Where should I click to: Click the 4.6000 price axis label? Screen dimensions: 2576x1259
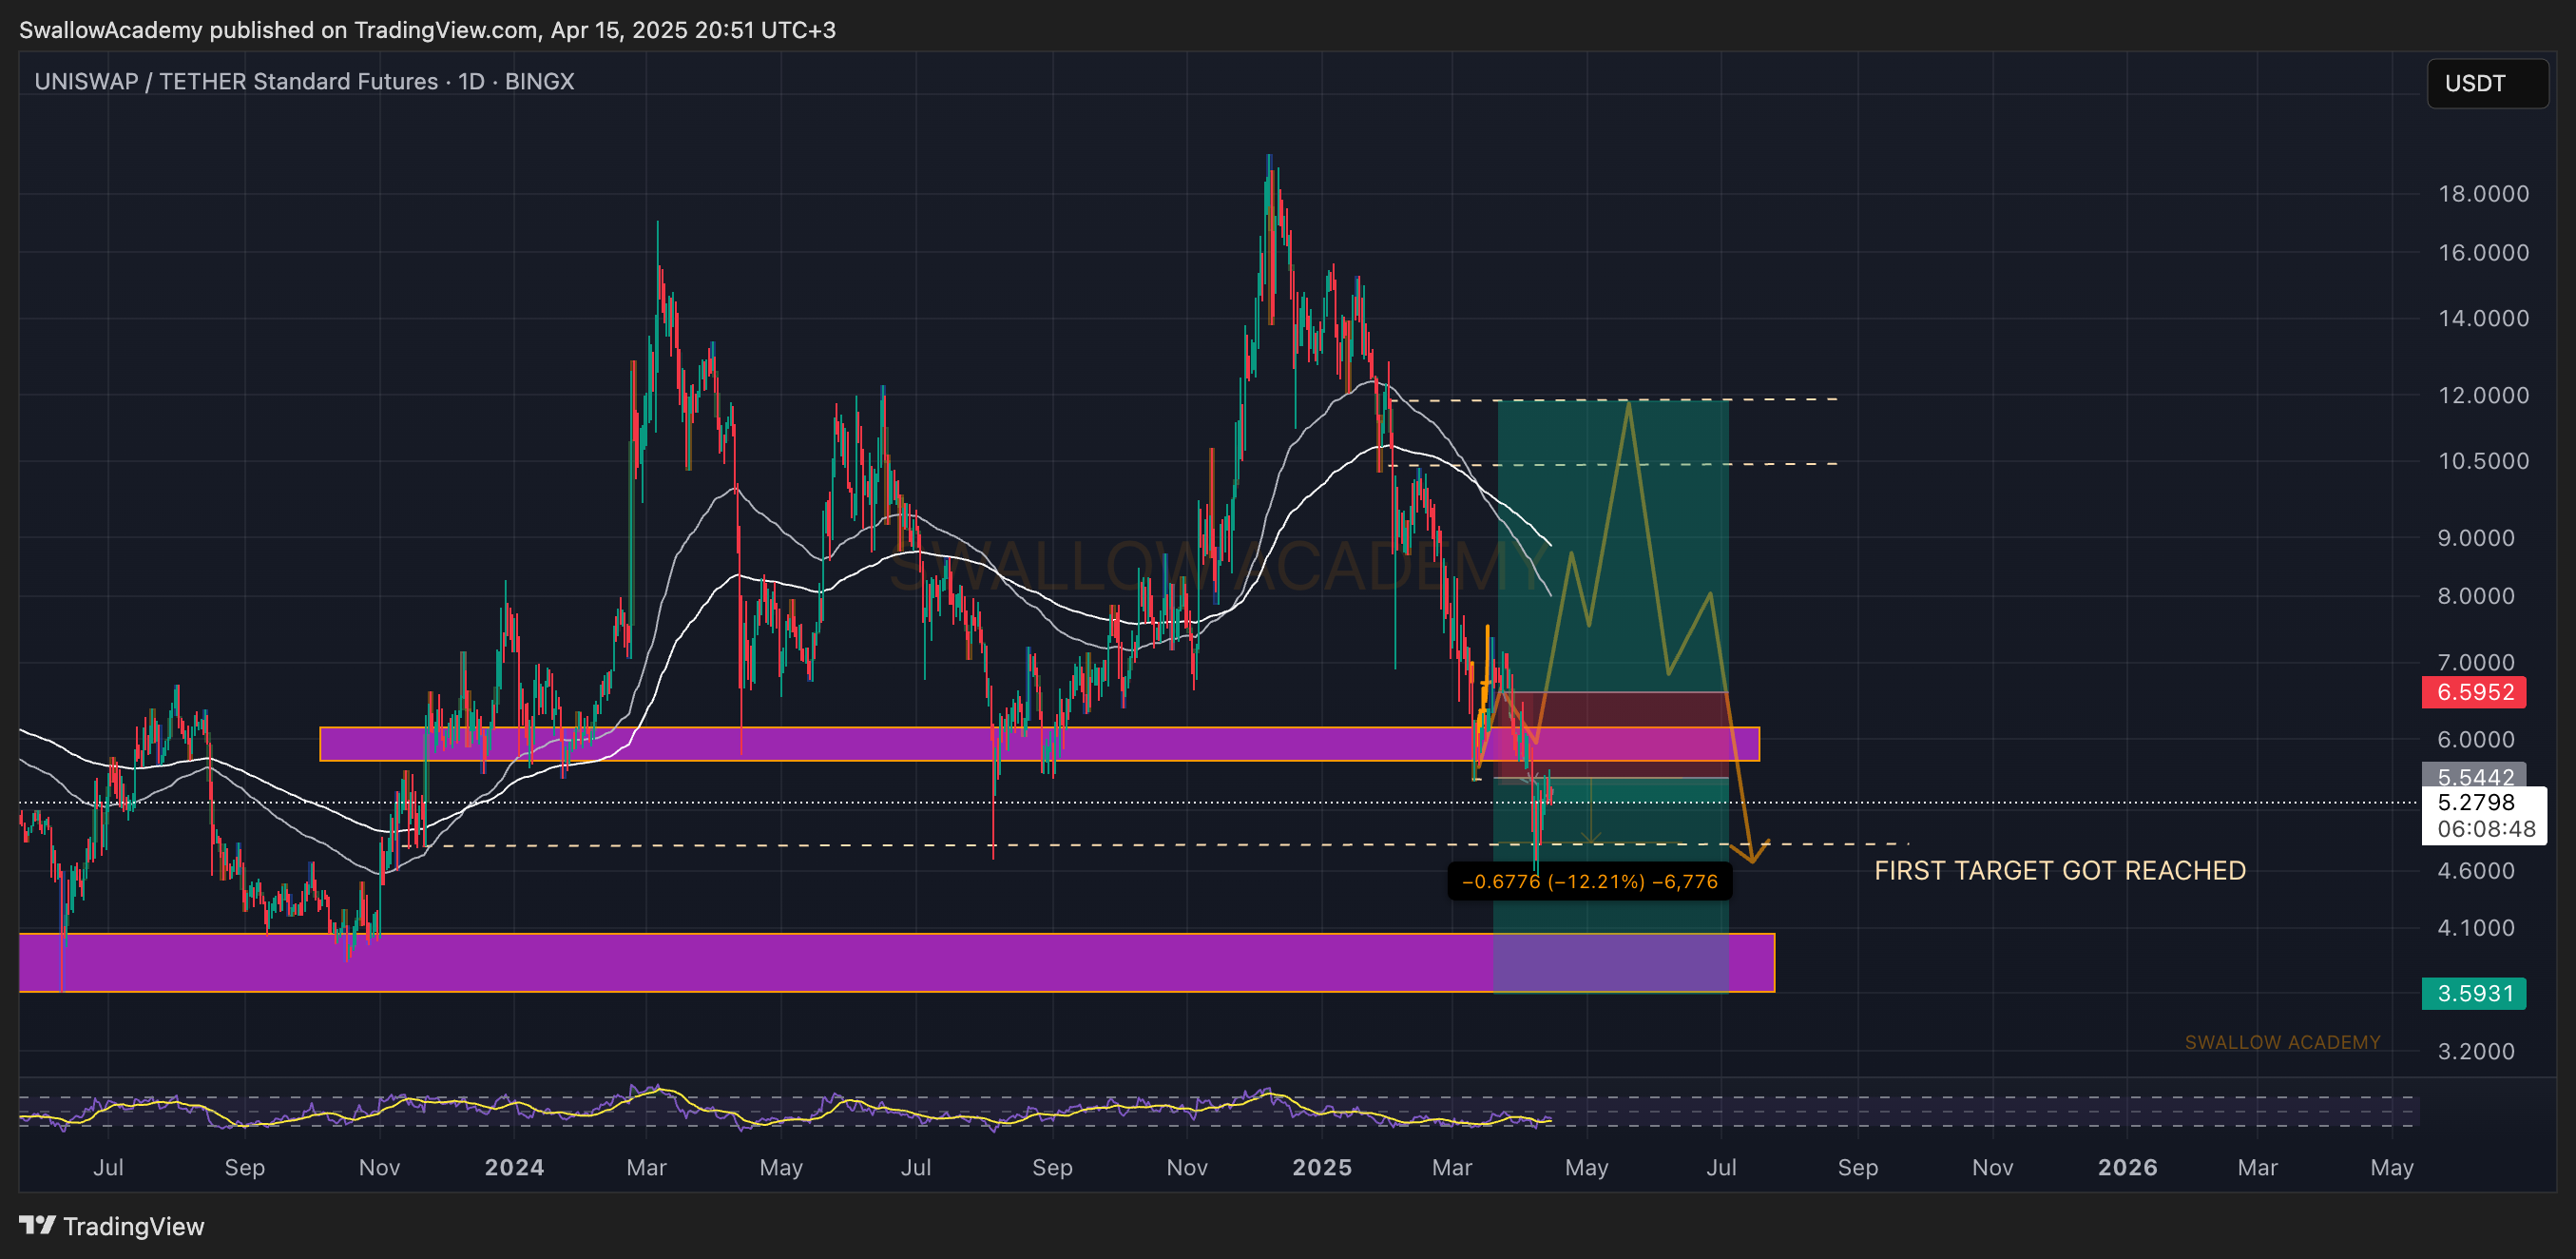(x=2476, y=871)
